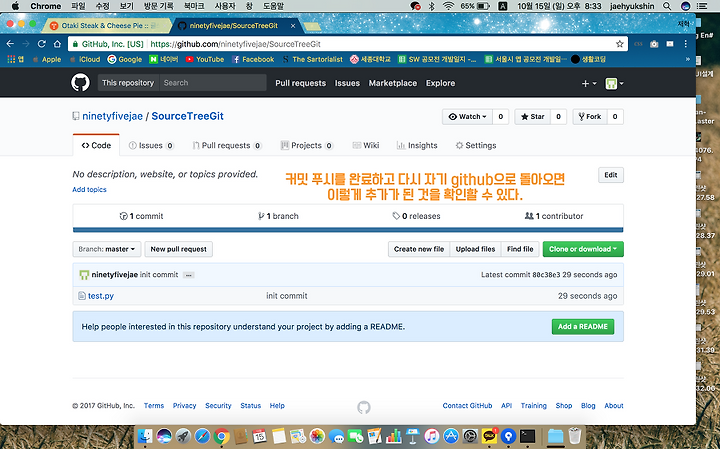720x449 pixels.
Task: Open Keynote from the Dock
Action: pyautogui.click(x=412, y=436)
